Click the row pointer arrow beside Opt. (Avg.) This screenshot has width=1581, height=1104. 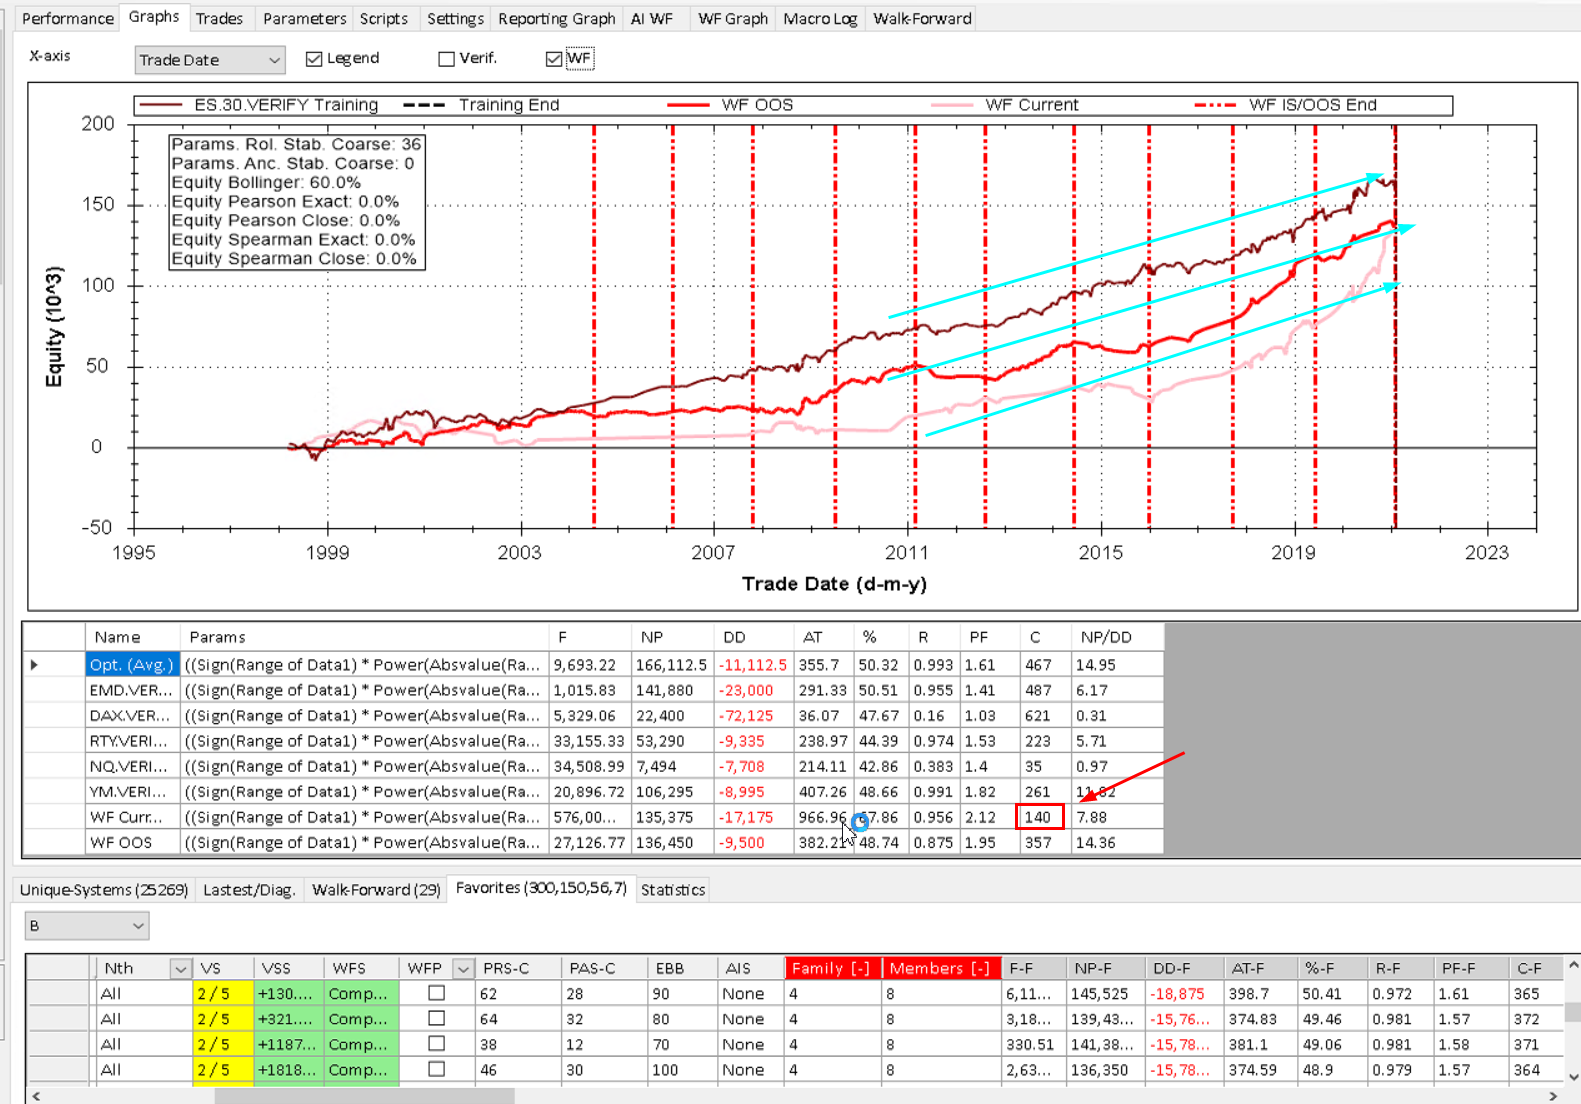click(x=34, y=665)
